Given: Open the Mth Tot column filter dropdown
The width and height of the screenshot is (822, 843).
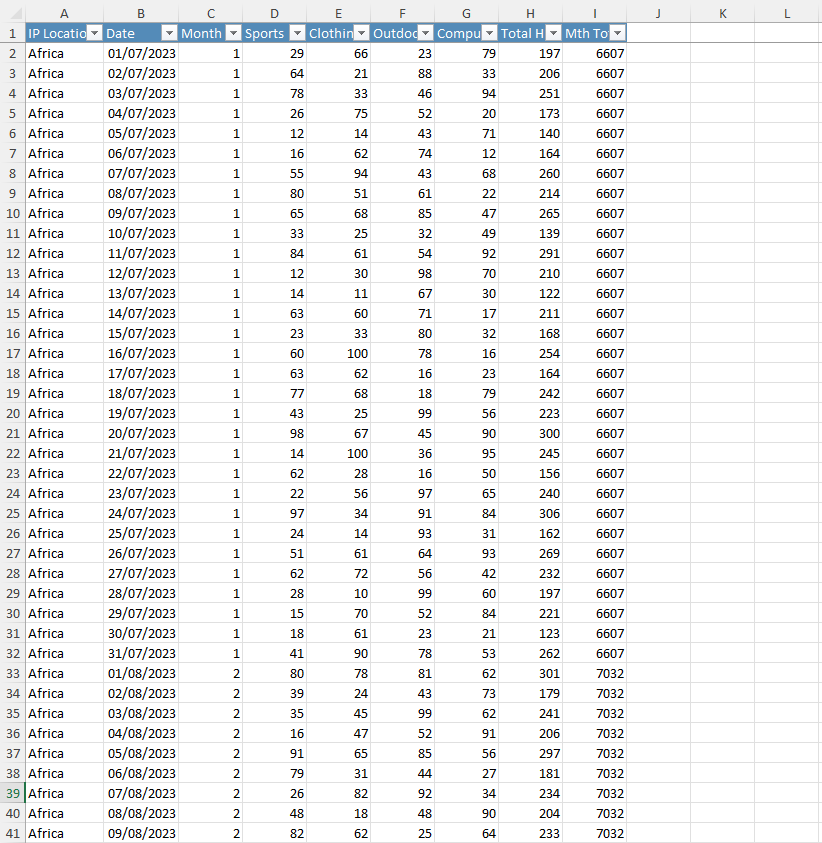Looking at the screenshot, I should coord(617,33).
